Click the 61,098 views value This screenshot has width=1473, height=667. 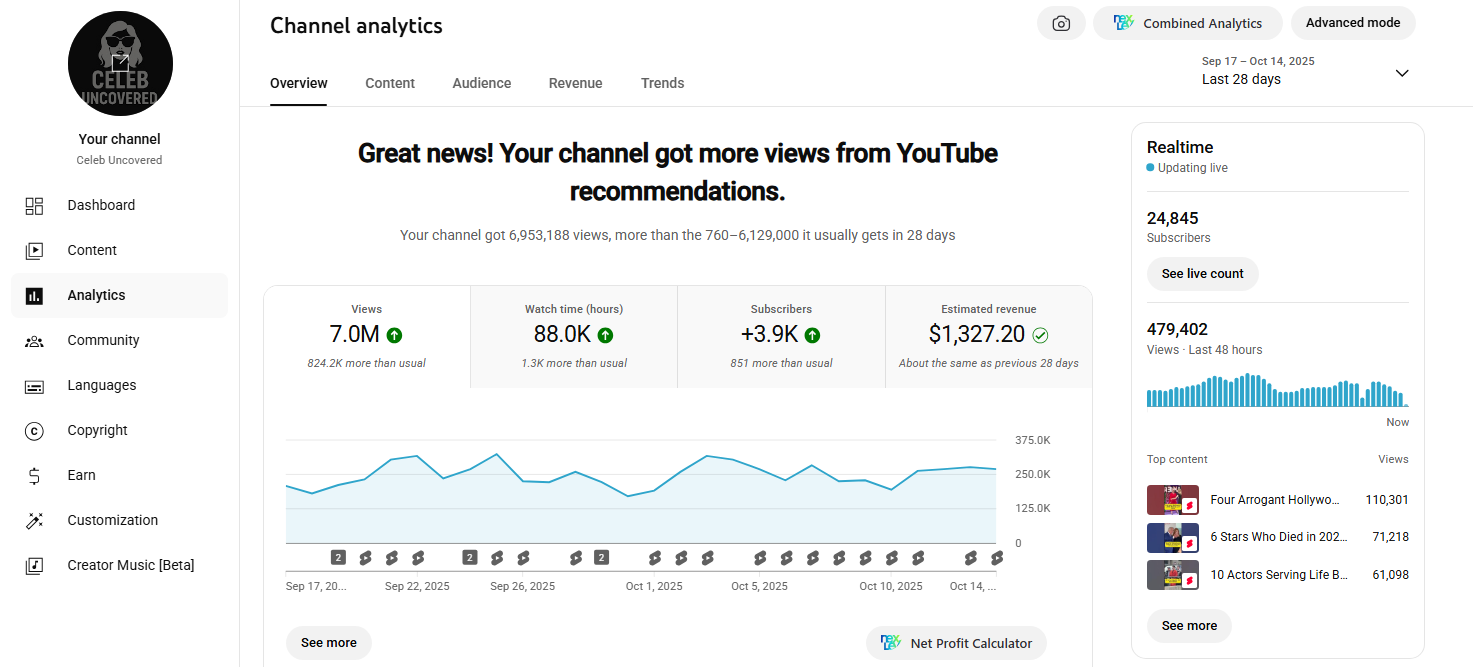click(x=1391, y=575)
